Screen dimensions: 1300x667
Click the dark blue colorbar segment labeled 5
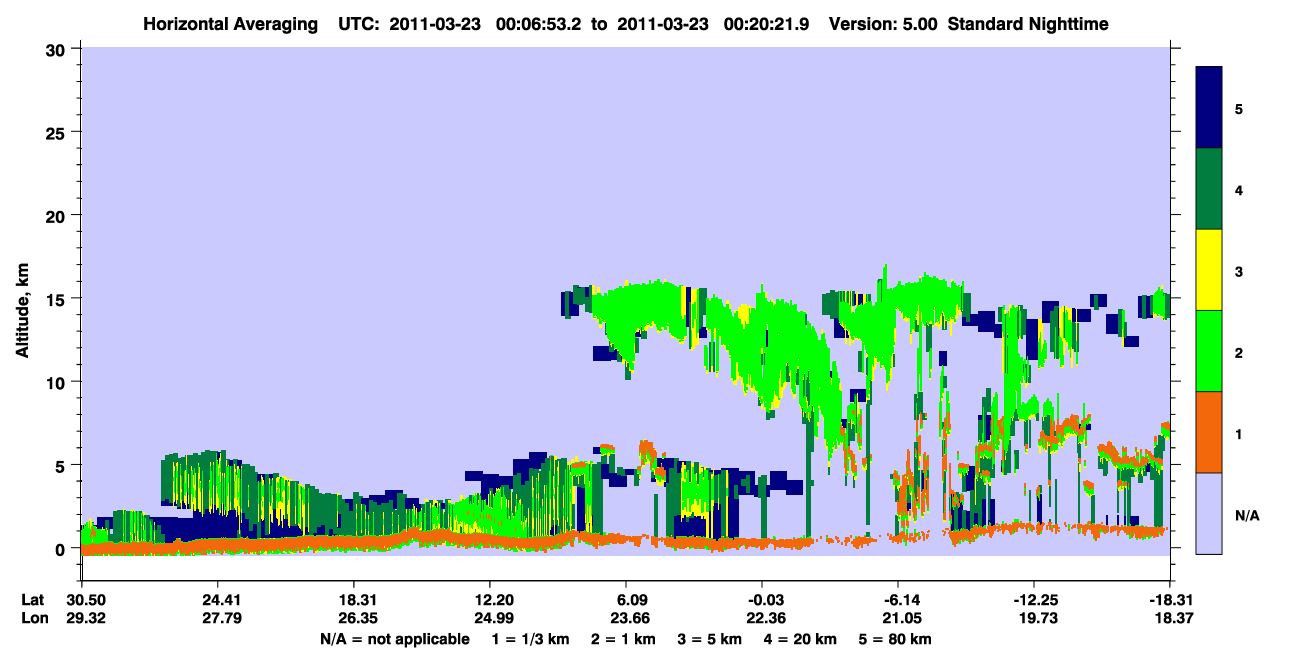1209,108
